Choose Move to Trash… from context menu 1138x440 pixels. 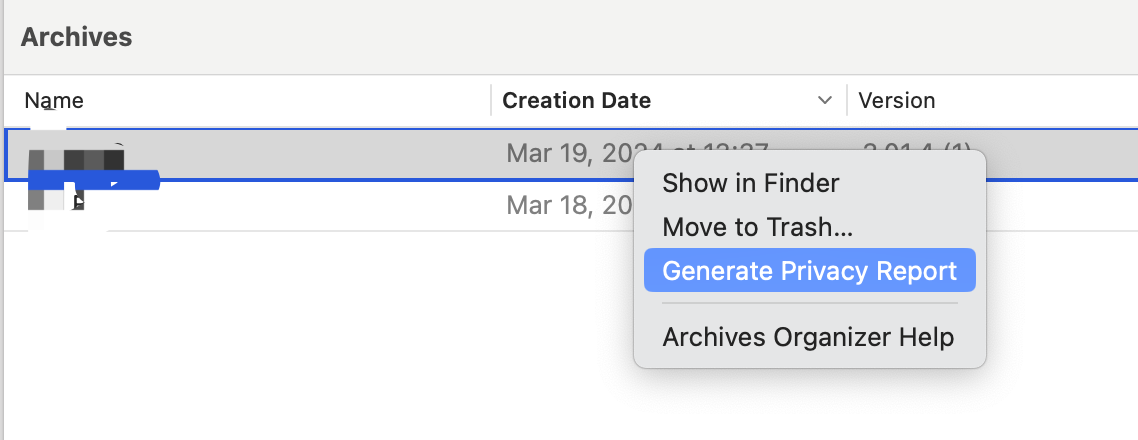tap(757, 227)
